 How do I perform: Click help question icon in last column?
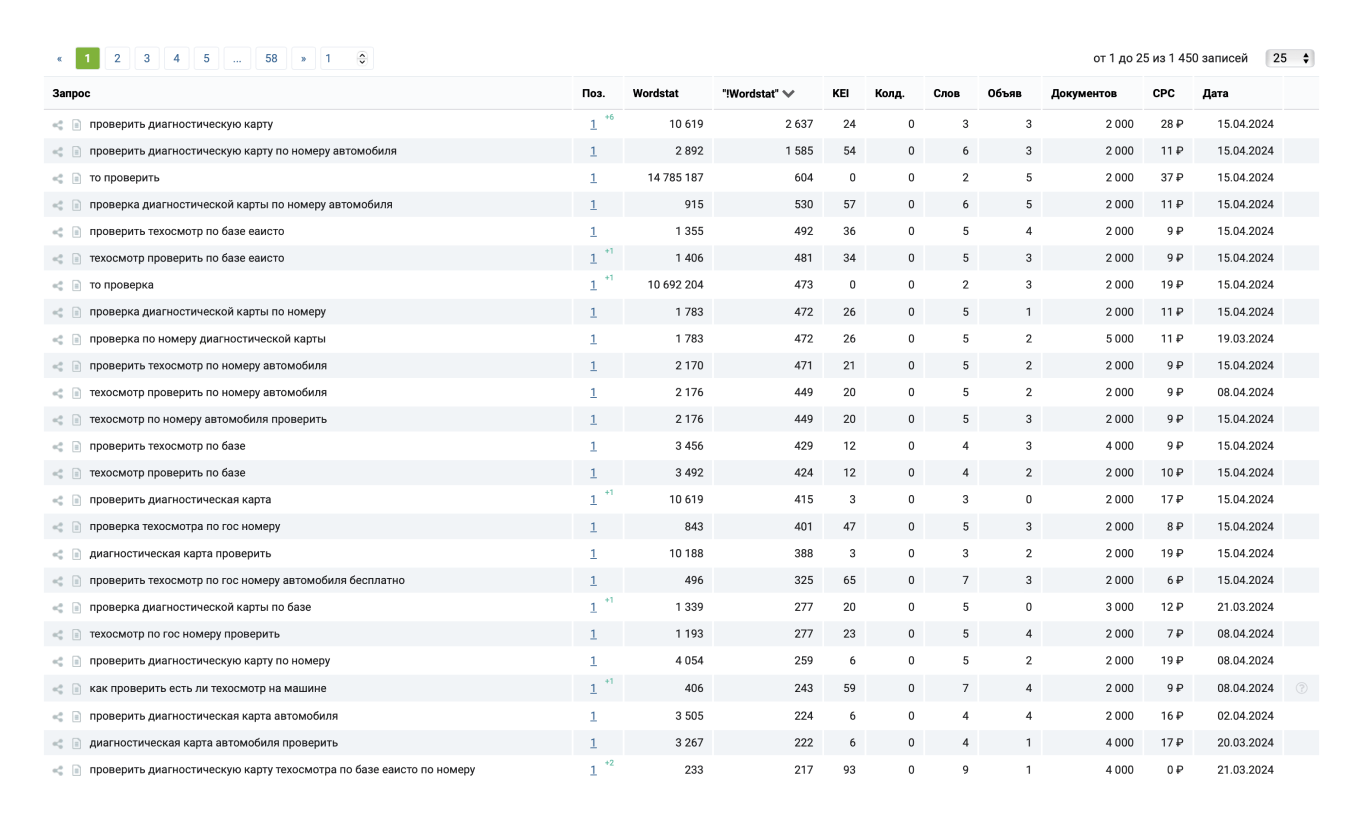point(1301,688)
